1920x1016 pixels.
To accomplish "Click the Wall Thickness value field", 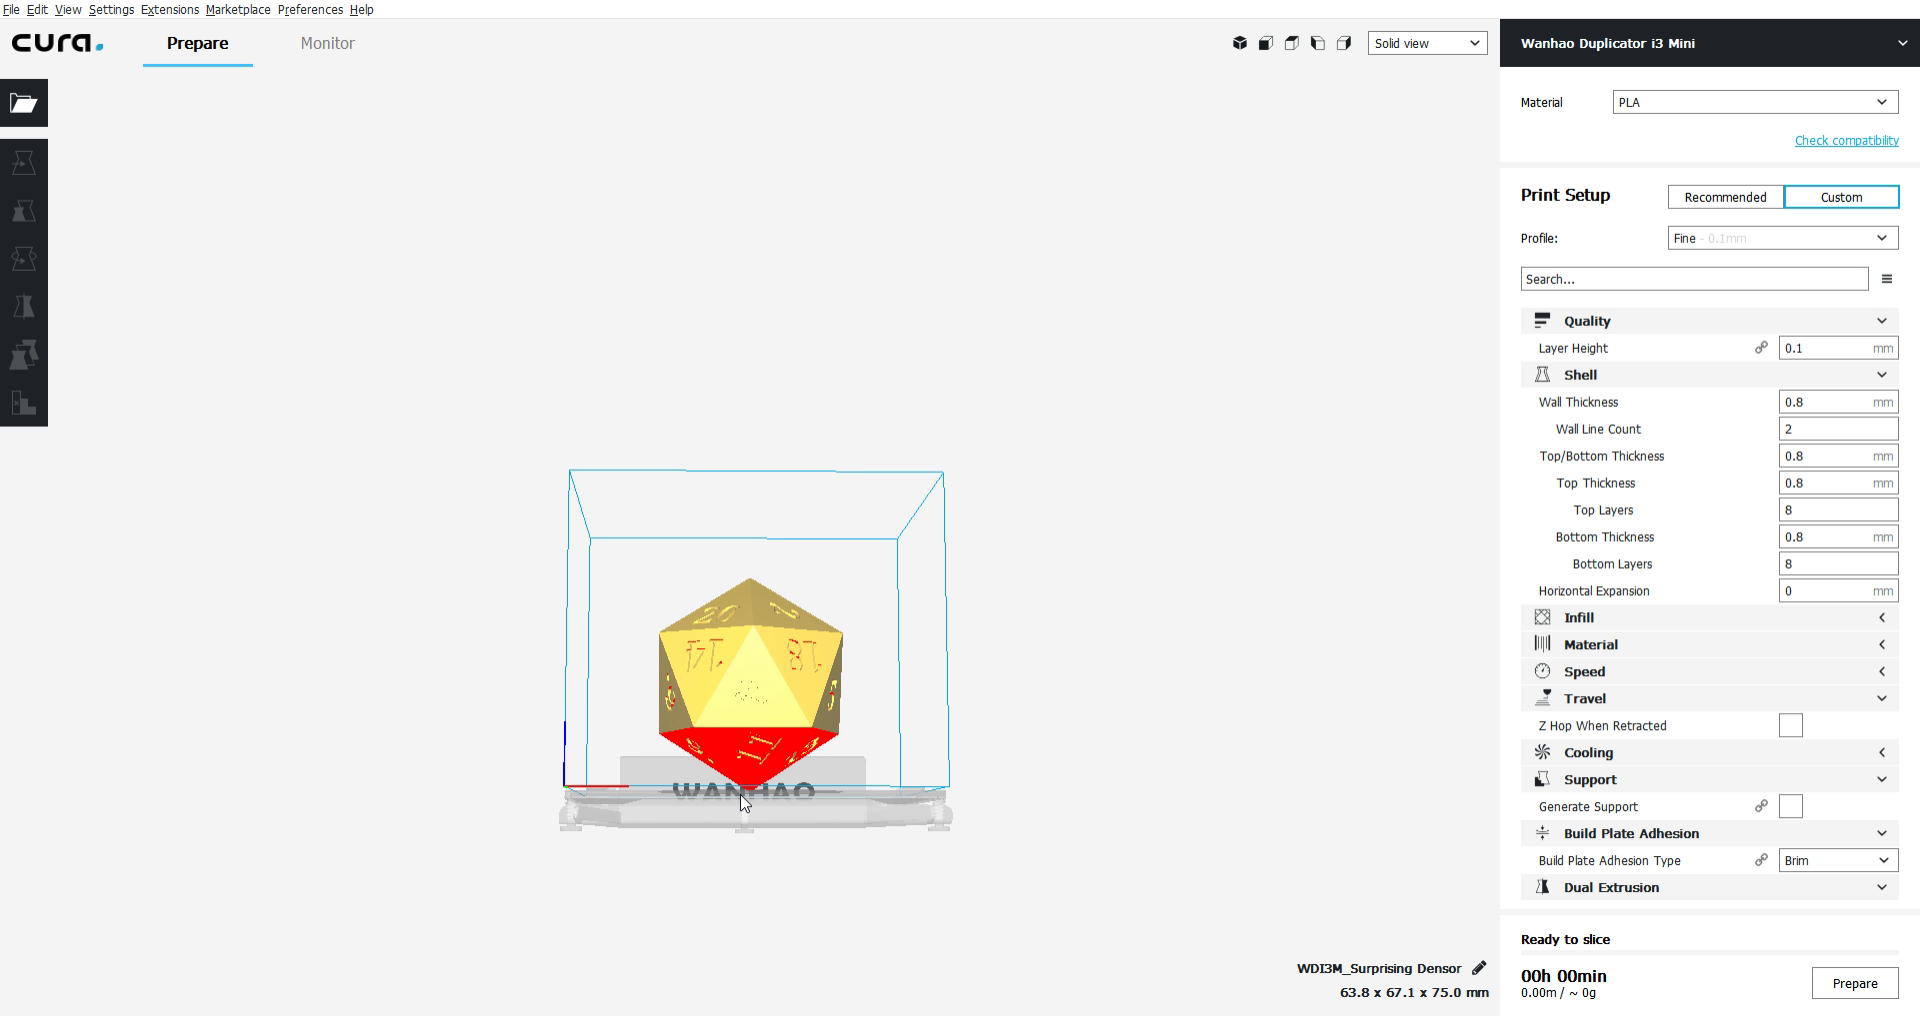I will coord(1838,402).
